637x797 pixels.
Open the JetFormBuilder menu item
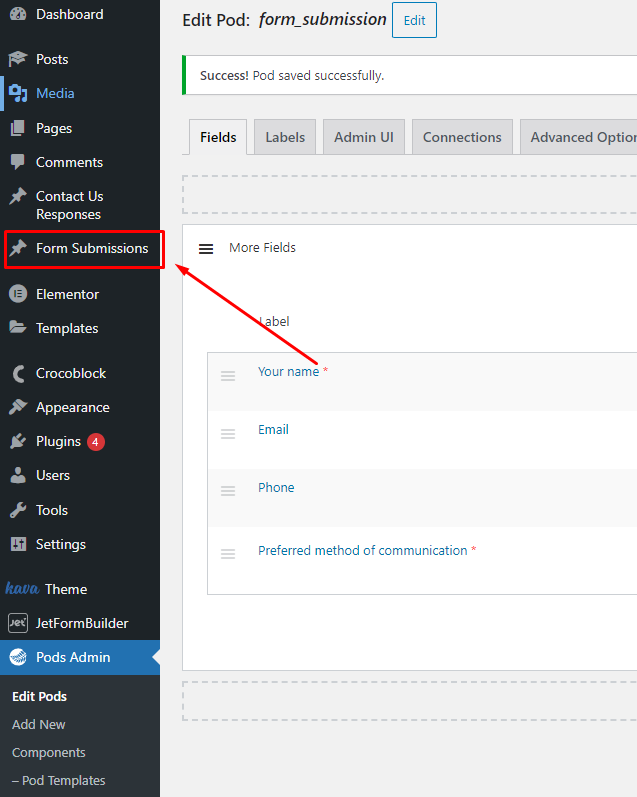pyautogui.click(x=80, y=623)
